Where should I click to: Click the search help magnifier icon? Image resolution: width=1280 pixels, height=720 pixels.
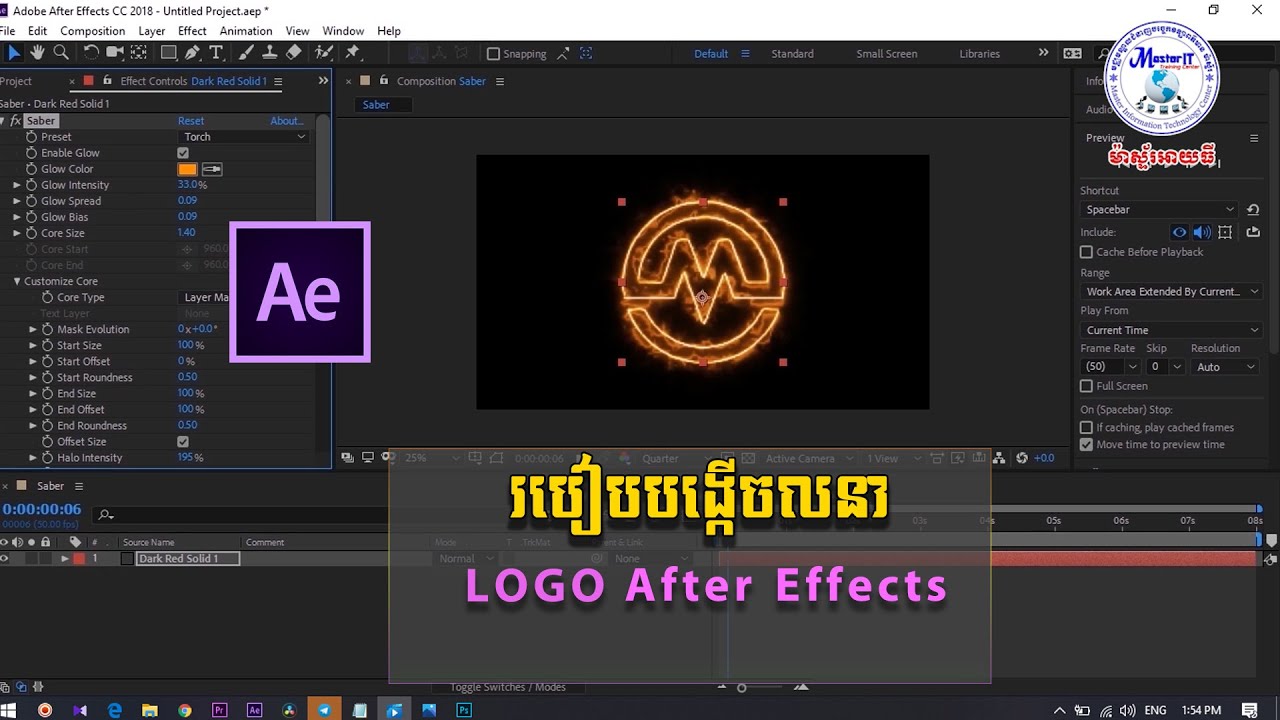(x=1104, y=54)
